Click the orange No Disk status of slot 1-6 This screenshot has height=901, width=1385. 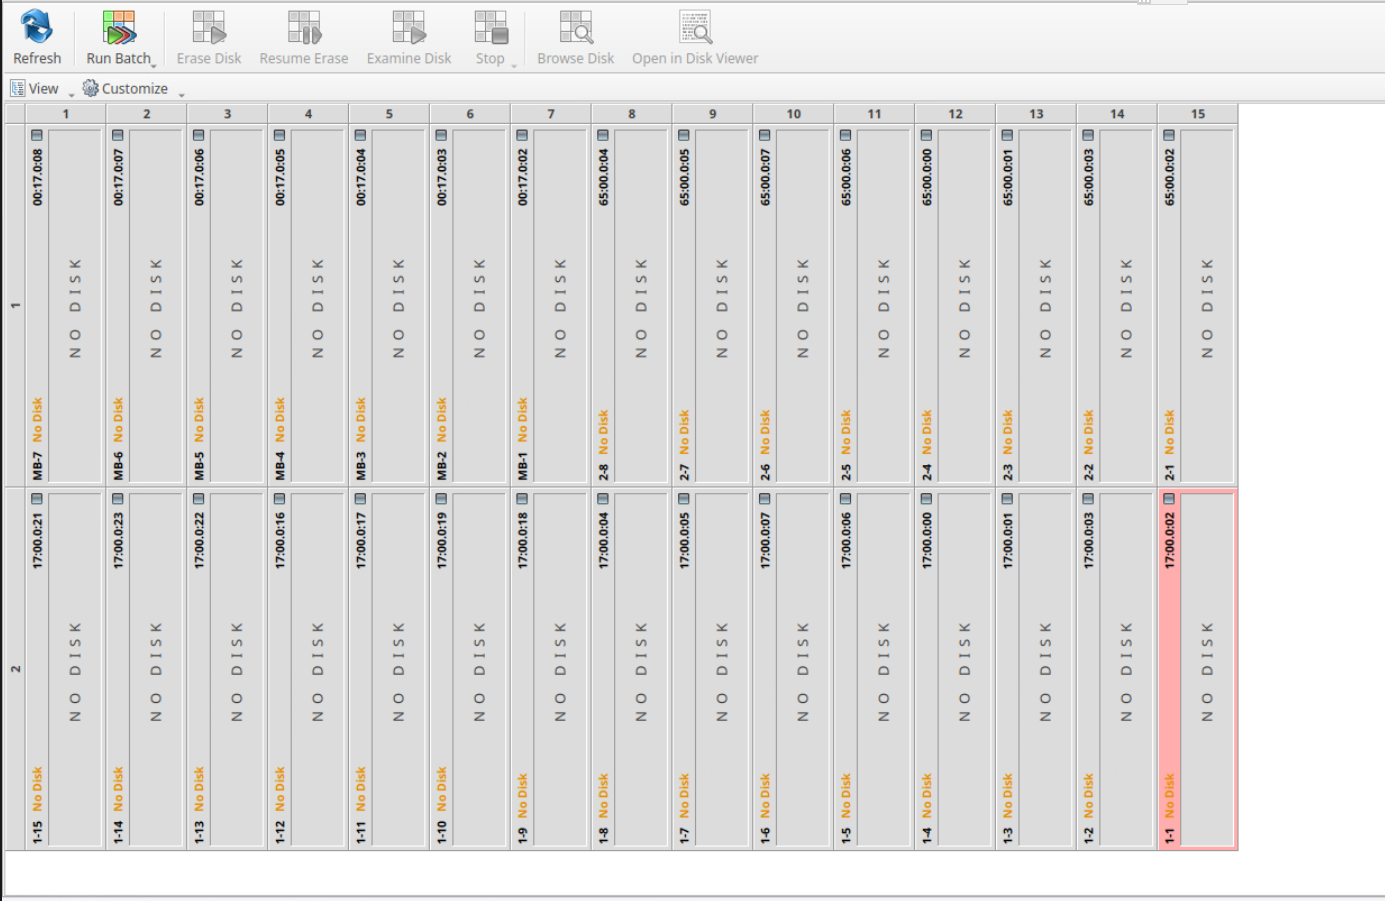(765, 795)
